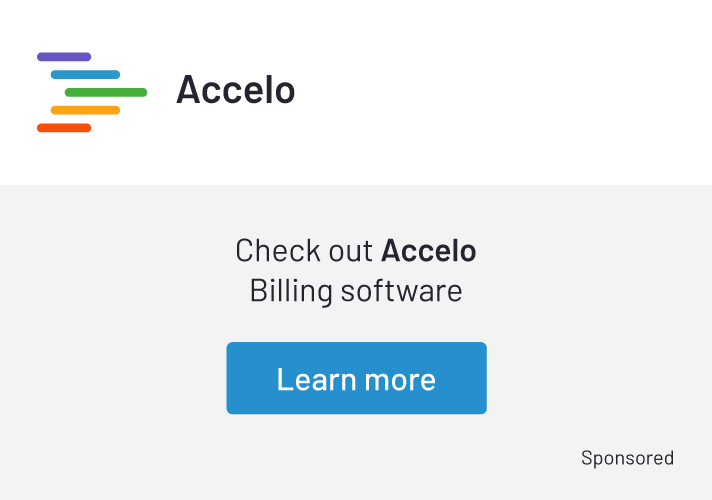Click the capital A in Accelo heading
Screen dimensions: 712x500
(x=188, y=89)
